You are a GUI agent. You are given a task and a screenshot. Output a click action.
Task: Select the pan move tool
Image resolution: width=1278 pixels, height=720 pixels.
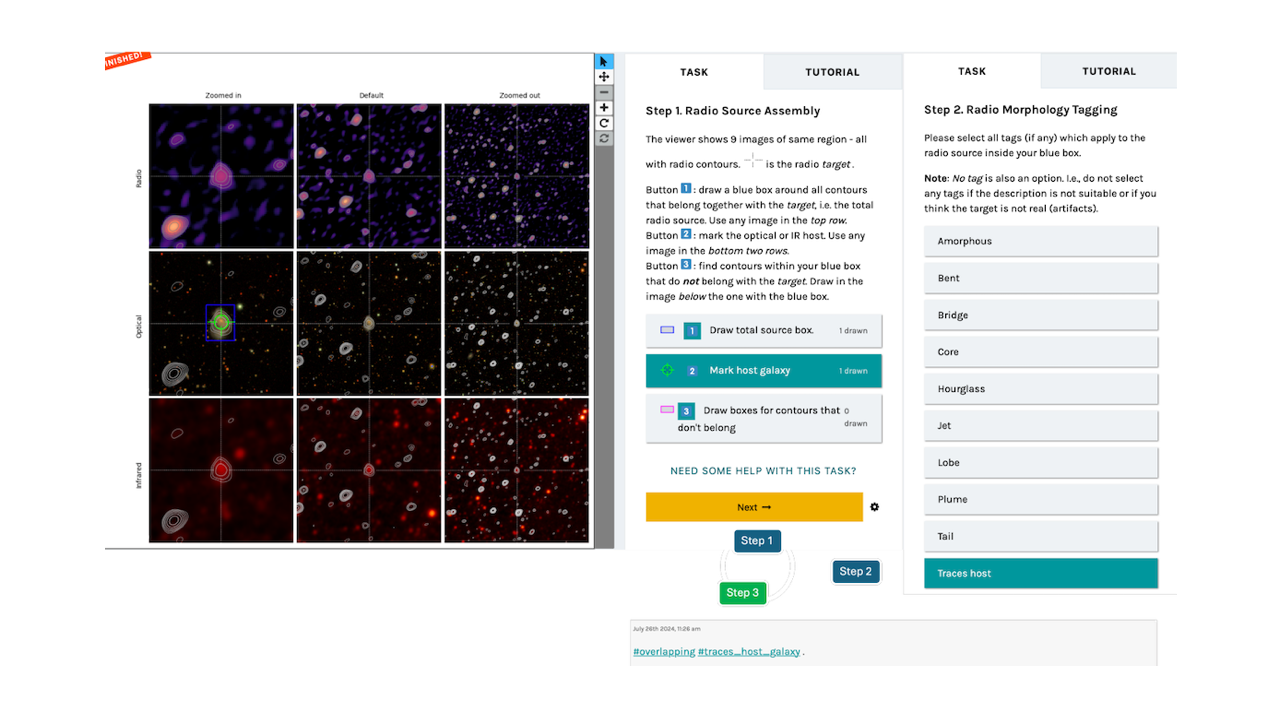pos(604,77)
